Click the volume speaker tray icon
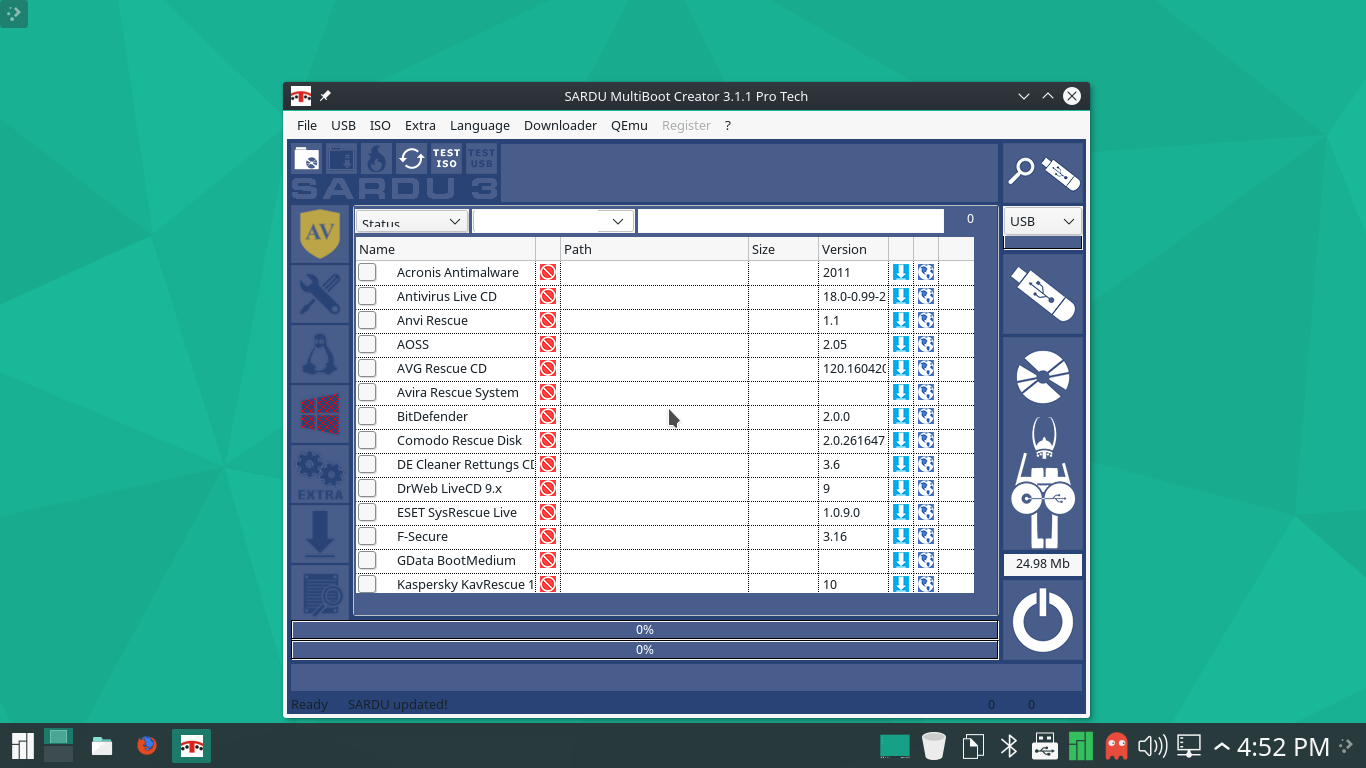Screen dimensions: 1366x768 (x=1152, y=746)
